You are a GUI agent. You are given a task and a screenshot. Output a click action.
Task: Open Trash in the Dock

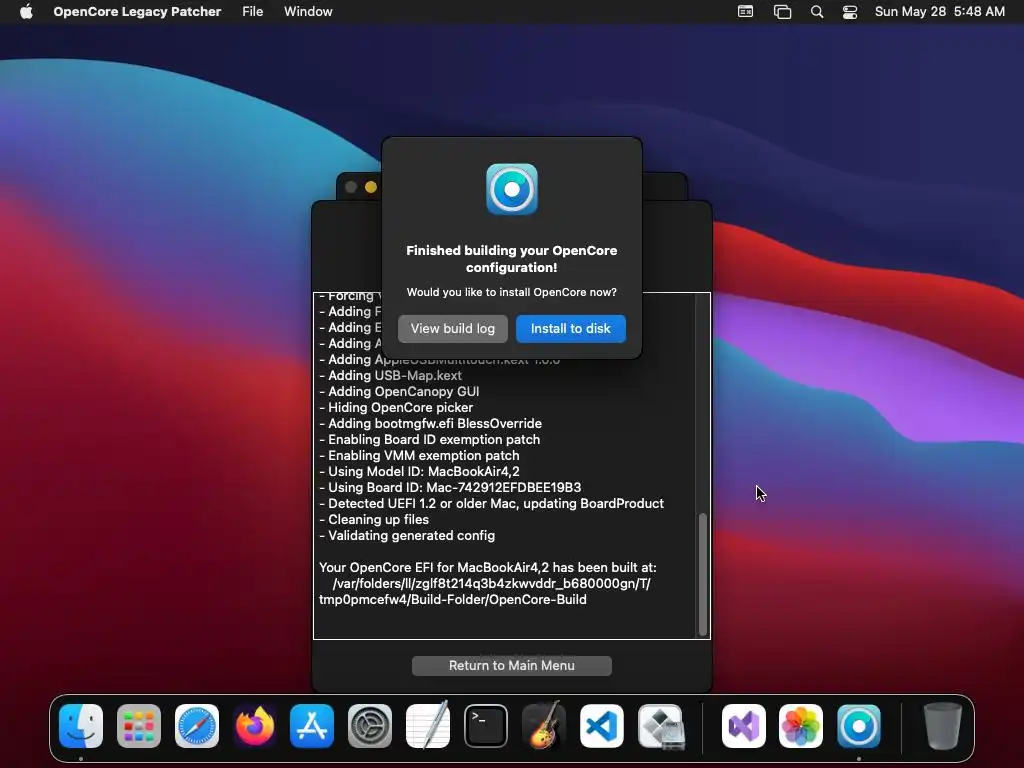[942, 726]
